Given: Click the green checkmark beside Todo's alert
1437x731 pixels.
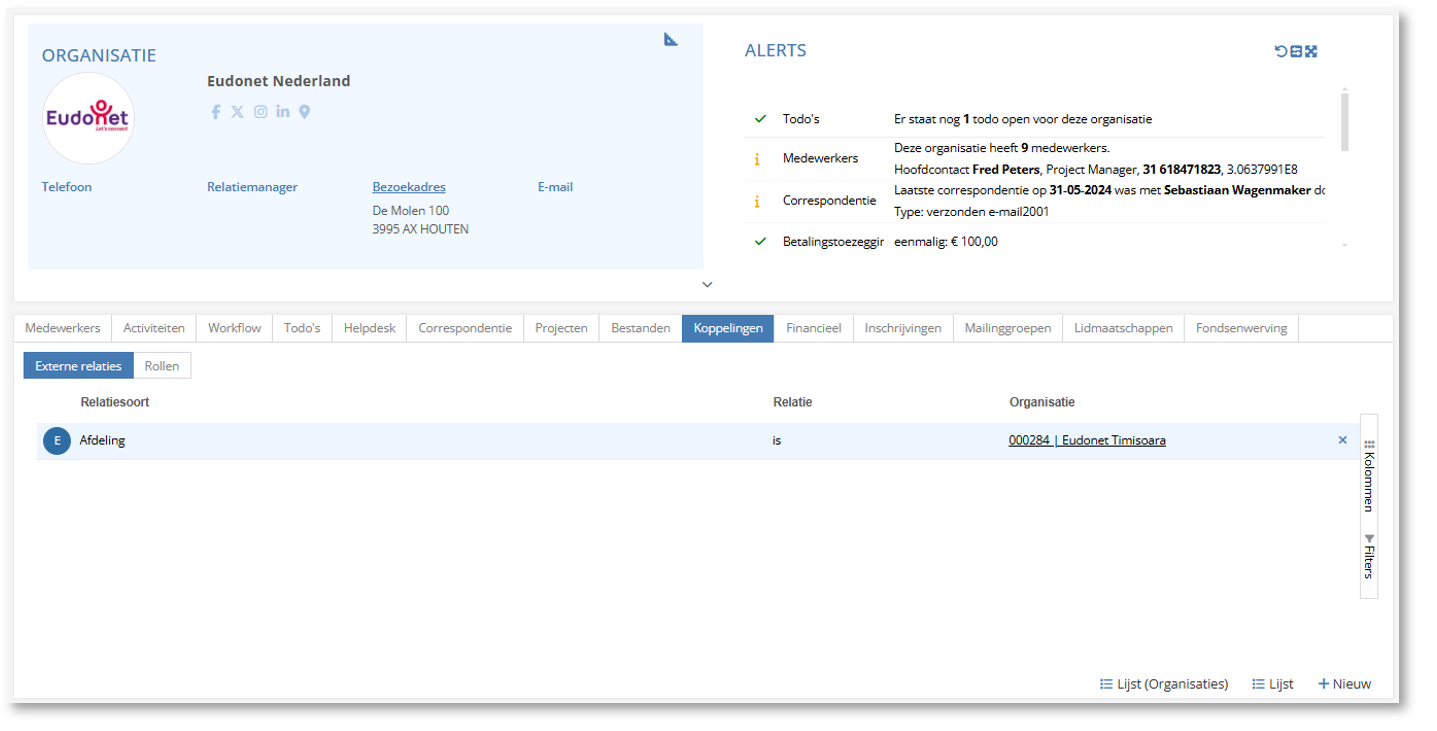Looking at the screenshot, I should coord(760,119).
